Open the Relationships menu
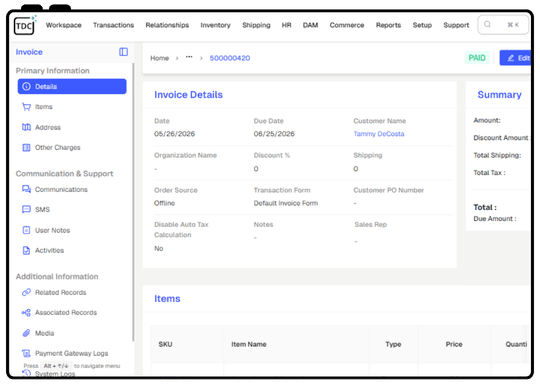 point(167,25)
